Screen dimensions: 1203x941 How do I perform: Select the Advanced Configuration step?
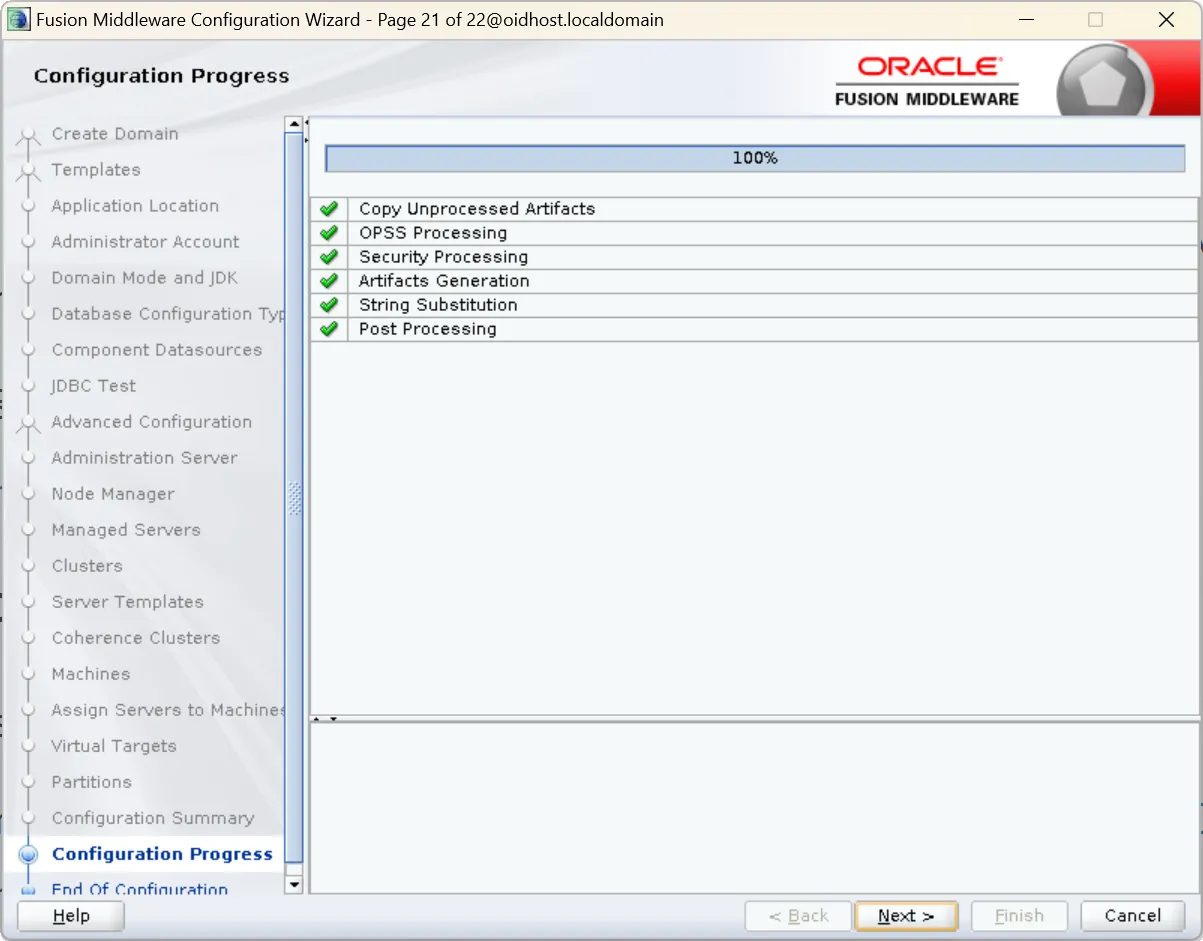[x=152, y=422]
